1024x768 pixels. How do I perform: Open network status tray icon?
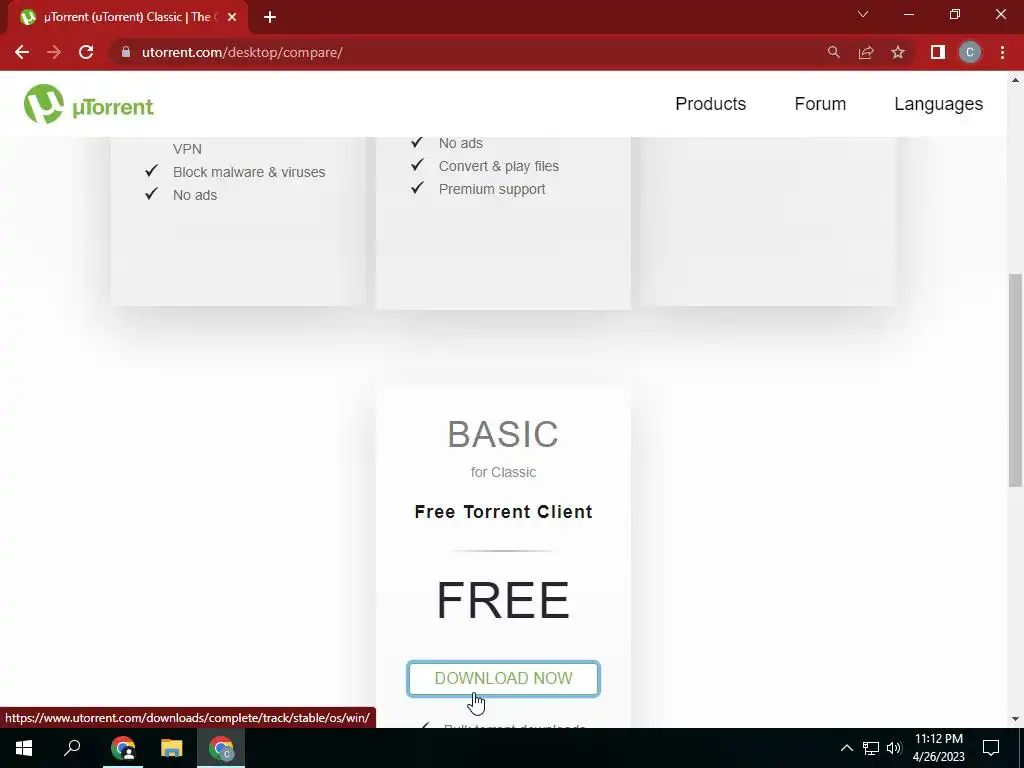[x=871, y=748]
